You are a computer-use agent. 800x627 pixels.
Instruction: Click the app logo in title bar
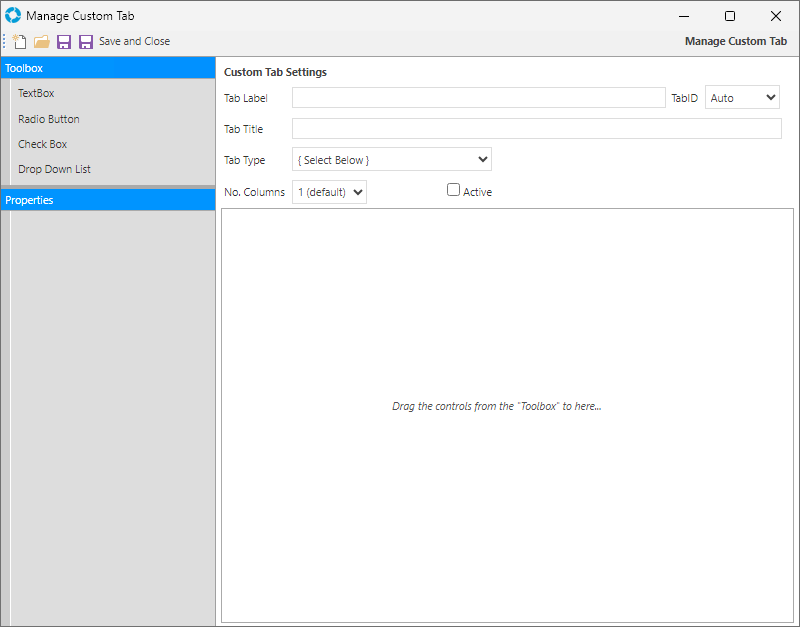tap(13, 16)
